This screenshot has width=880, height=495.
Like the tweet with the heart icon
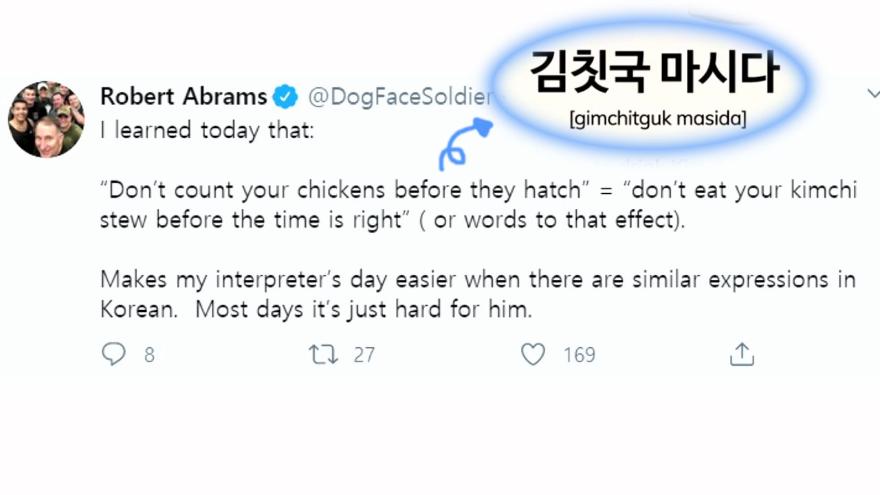click(x=534, y=354)
